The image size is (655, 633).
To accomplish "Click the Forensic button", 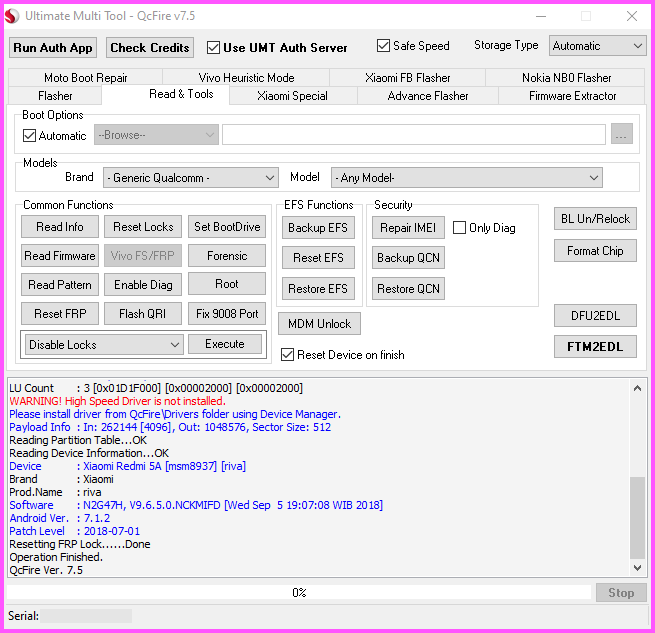I will pos(227,255).
